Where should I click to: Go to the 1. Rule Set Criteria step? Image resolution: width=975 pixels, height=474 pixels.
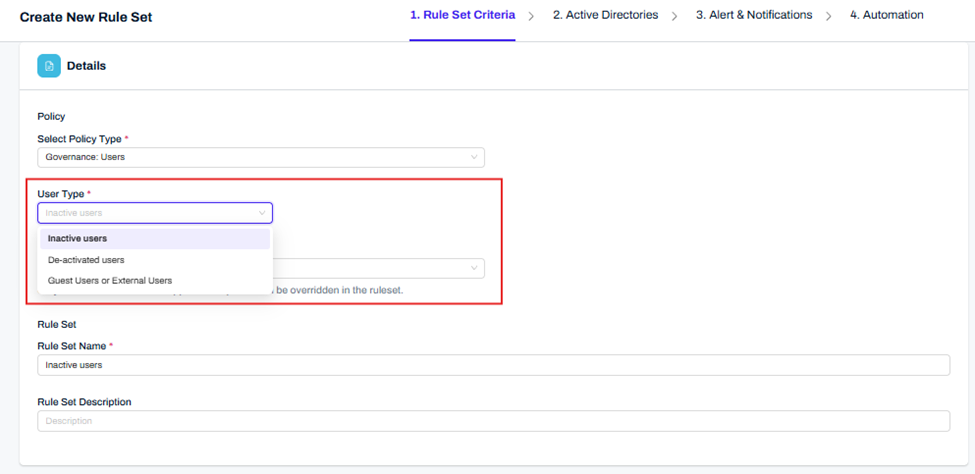click(x=462, y=16)
